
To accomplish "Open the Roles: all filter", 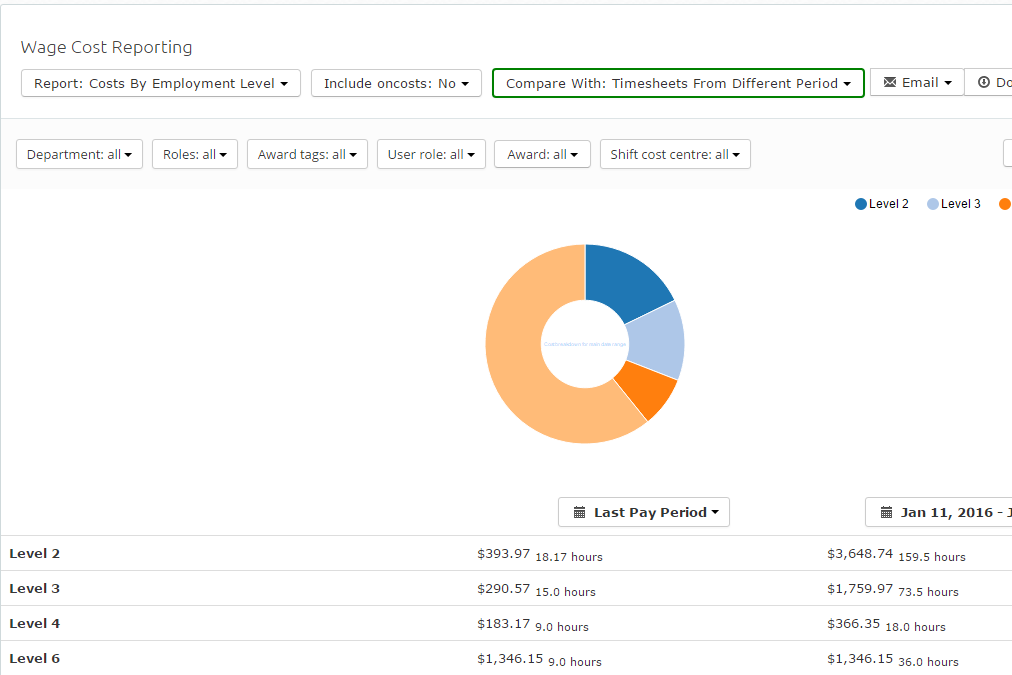I will point(195,154).
